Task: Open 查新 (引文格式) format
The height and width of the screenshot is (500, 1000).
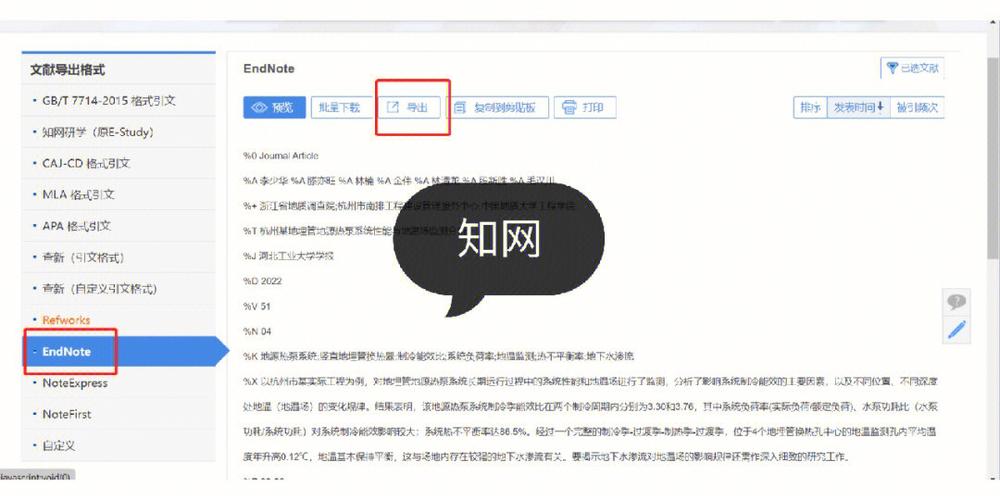Action: (x=119, y=257)
